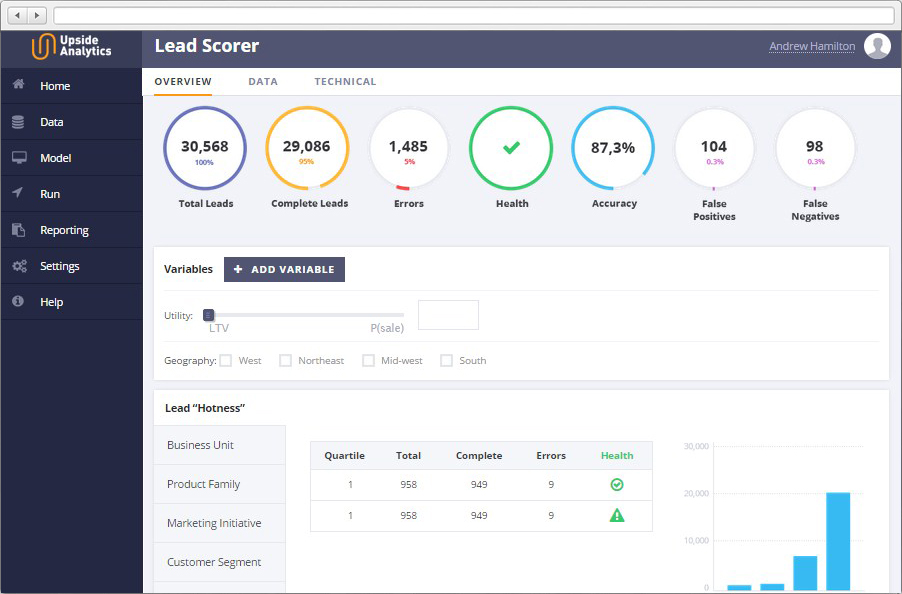Click the Data database icon in sidebar
This screenshot has width=902, height=594.
(18, 122)
